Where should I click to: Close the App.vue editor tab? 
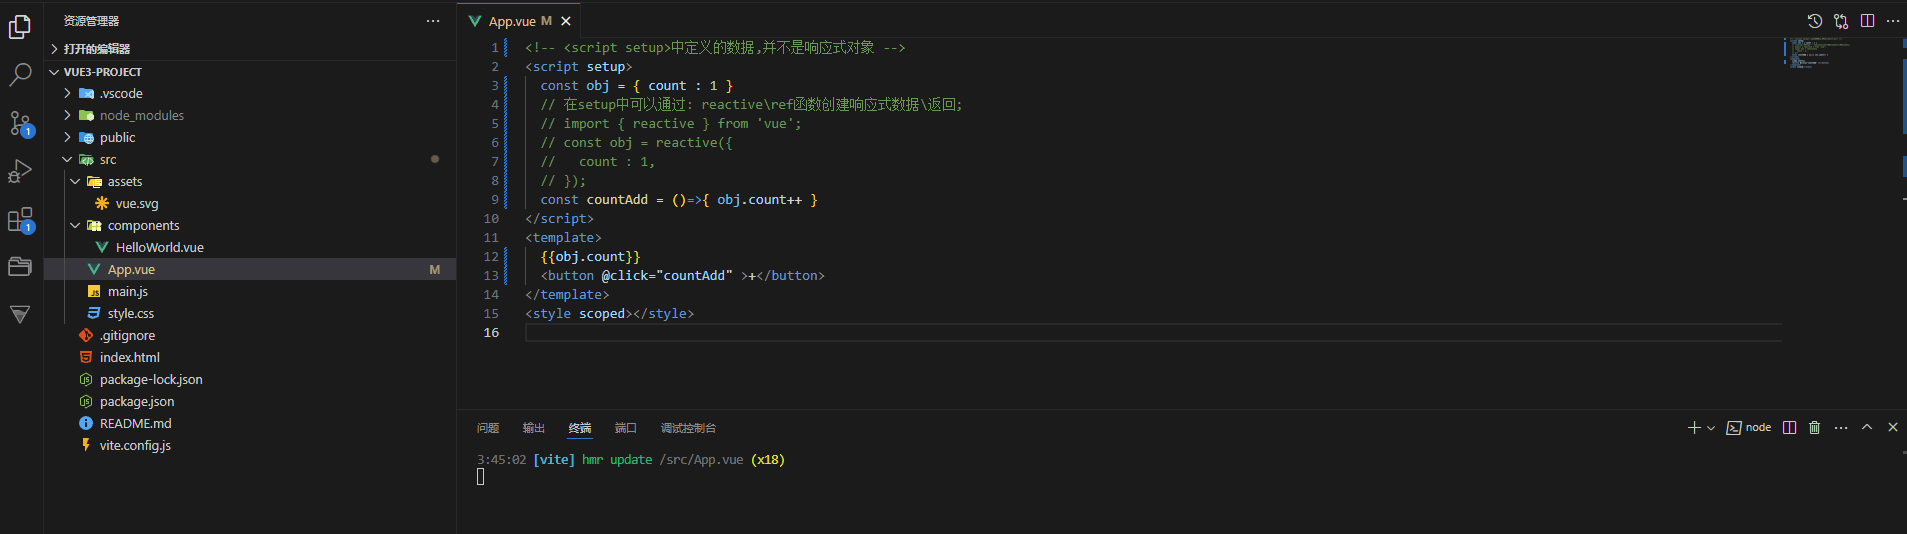pyautogui.click(x=566, y=21)
